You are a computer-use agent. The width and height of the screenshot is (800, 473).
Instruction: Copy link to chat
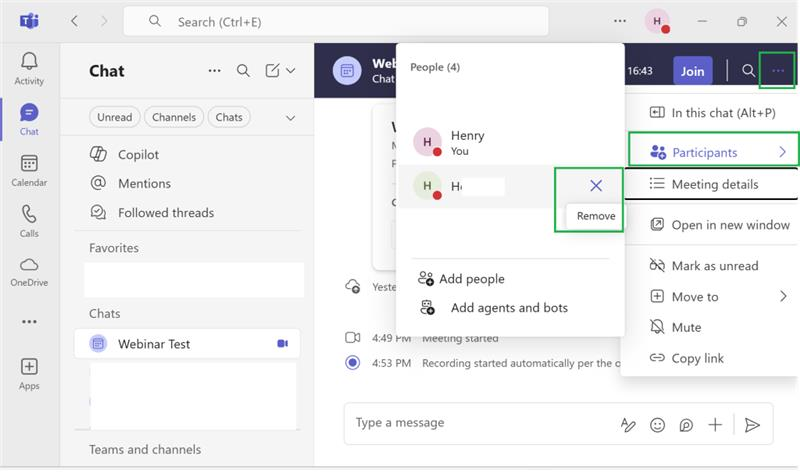(x=712, y=358)
